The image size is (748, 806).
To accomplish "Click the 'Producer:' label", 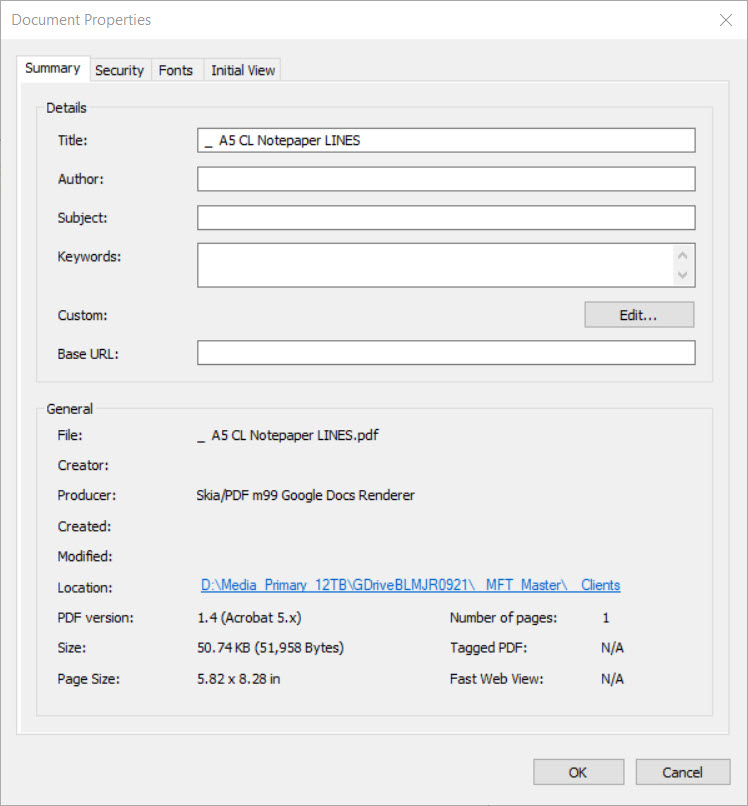I will (86, 496).
